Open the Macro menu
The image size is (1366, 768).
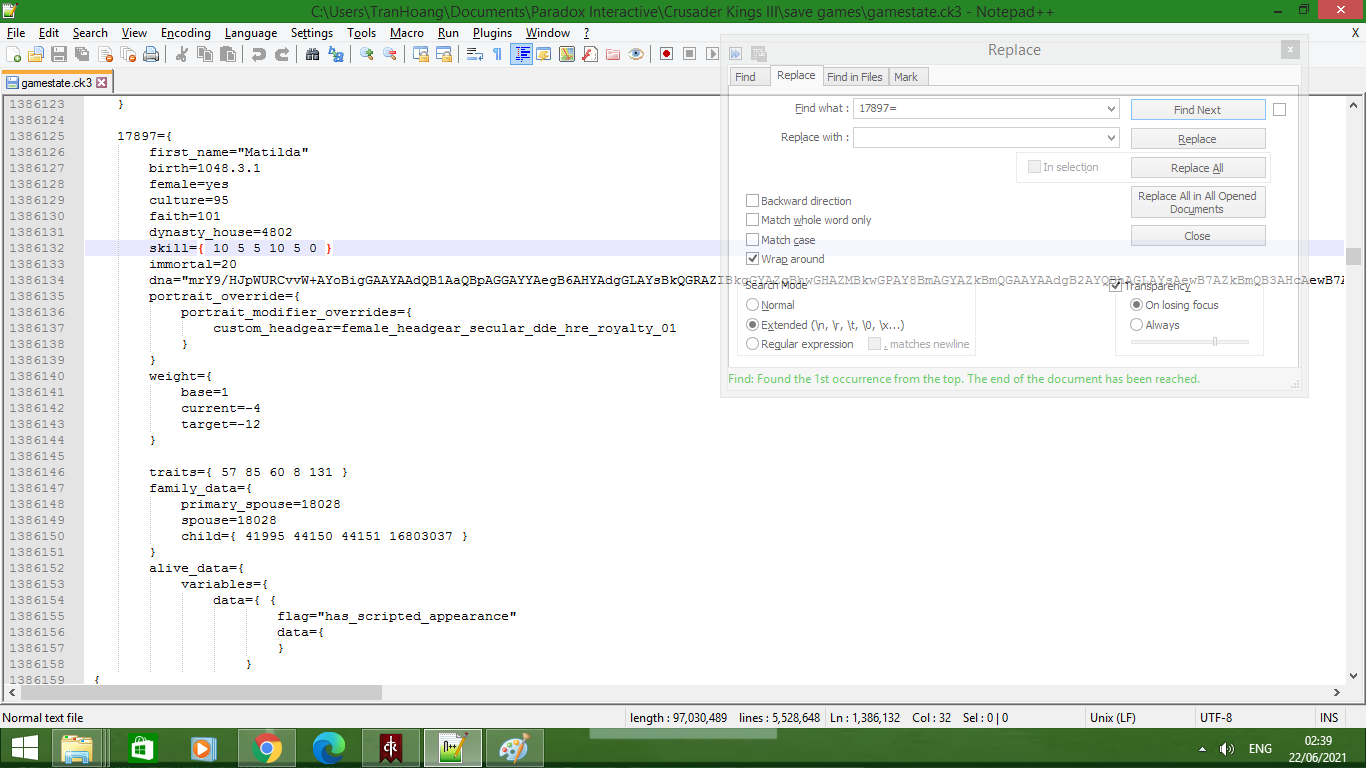(407, 33)
